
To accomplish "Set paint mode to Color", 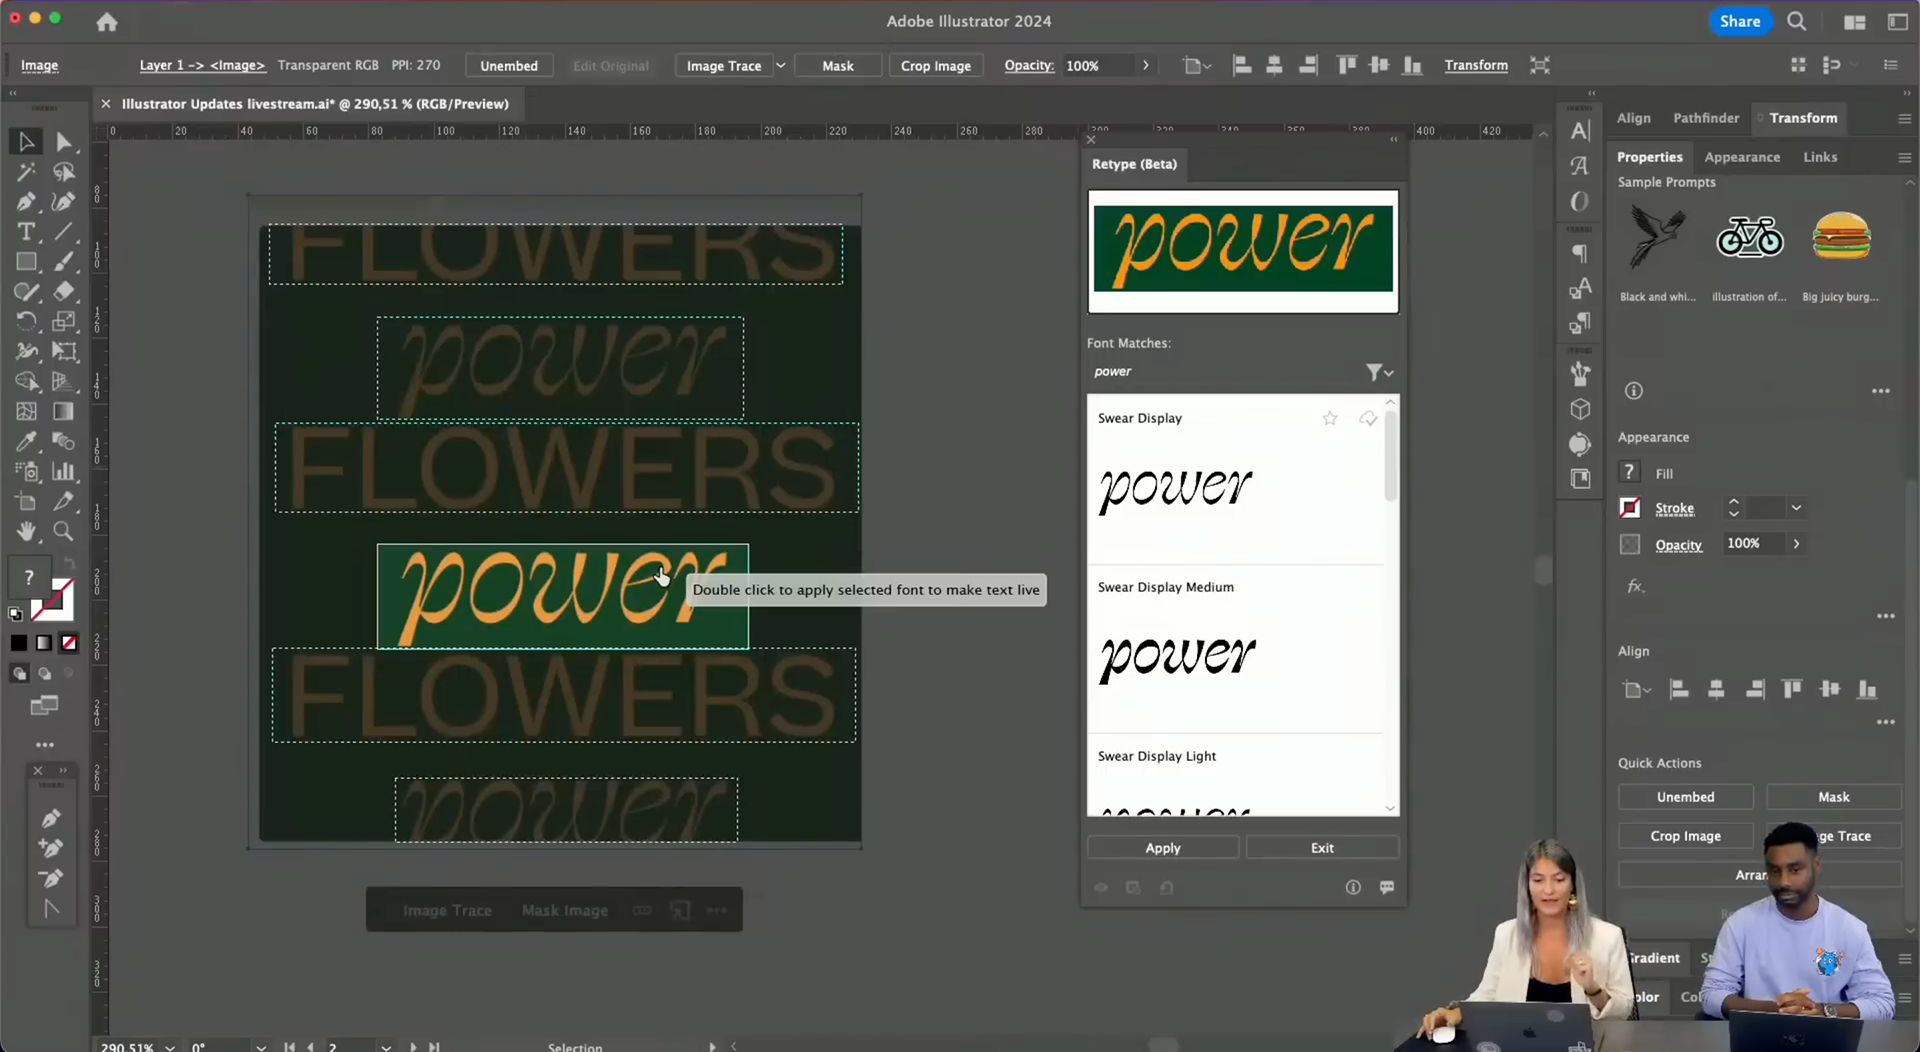I will 19,643.
